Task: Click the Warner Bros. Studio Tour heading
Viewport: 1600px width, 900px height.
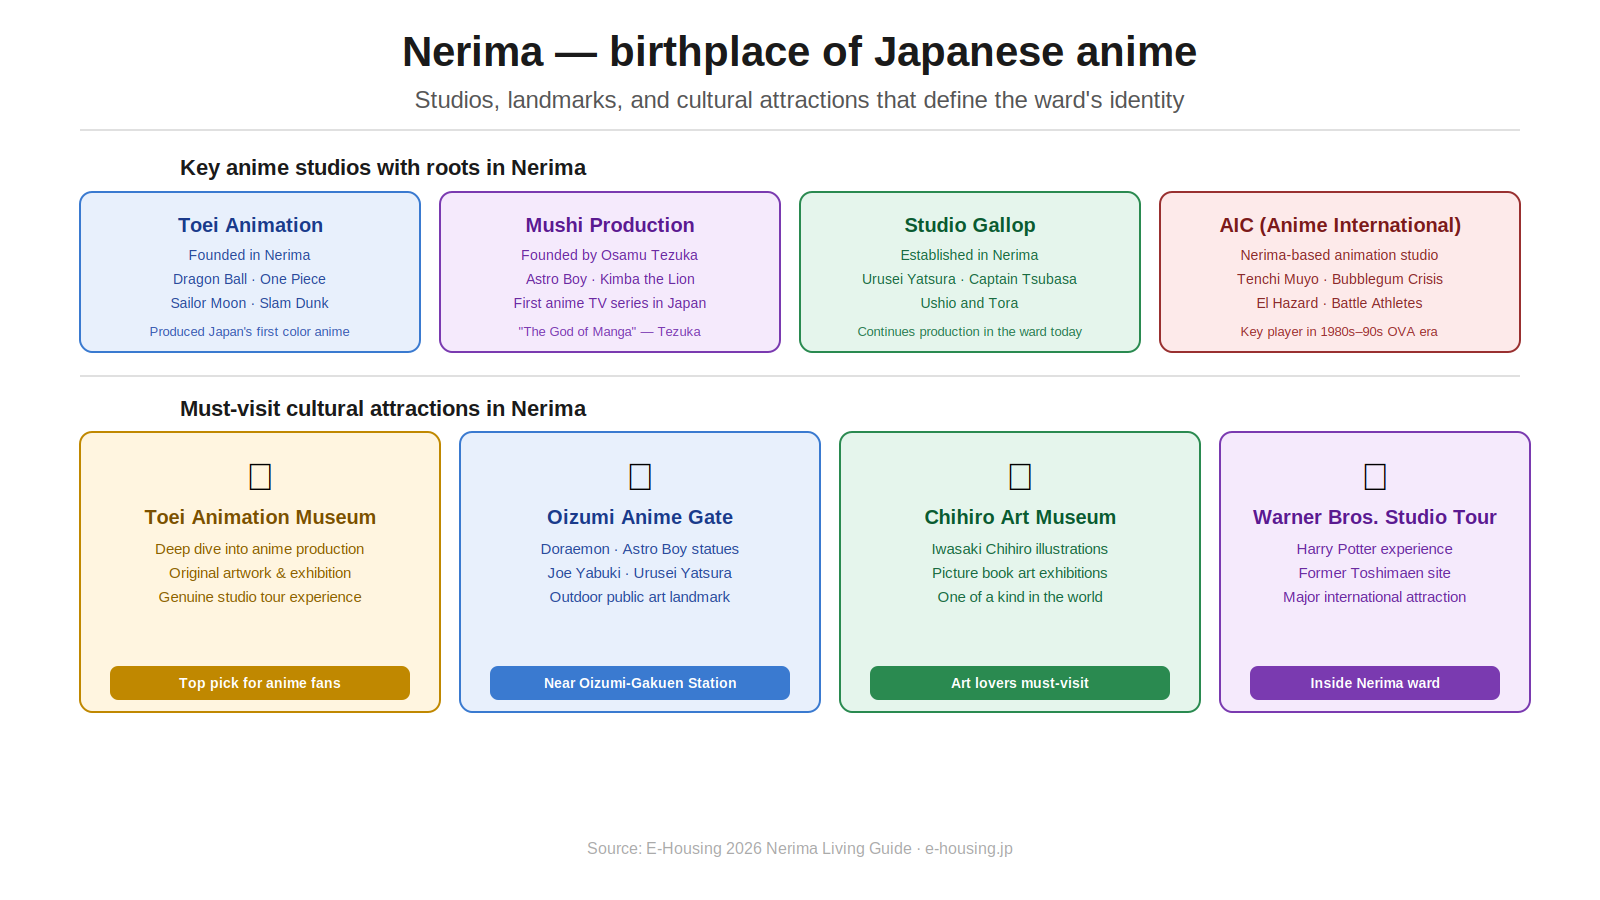Action: pyautogui.click(x=1375, y=517)
